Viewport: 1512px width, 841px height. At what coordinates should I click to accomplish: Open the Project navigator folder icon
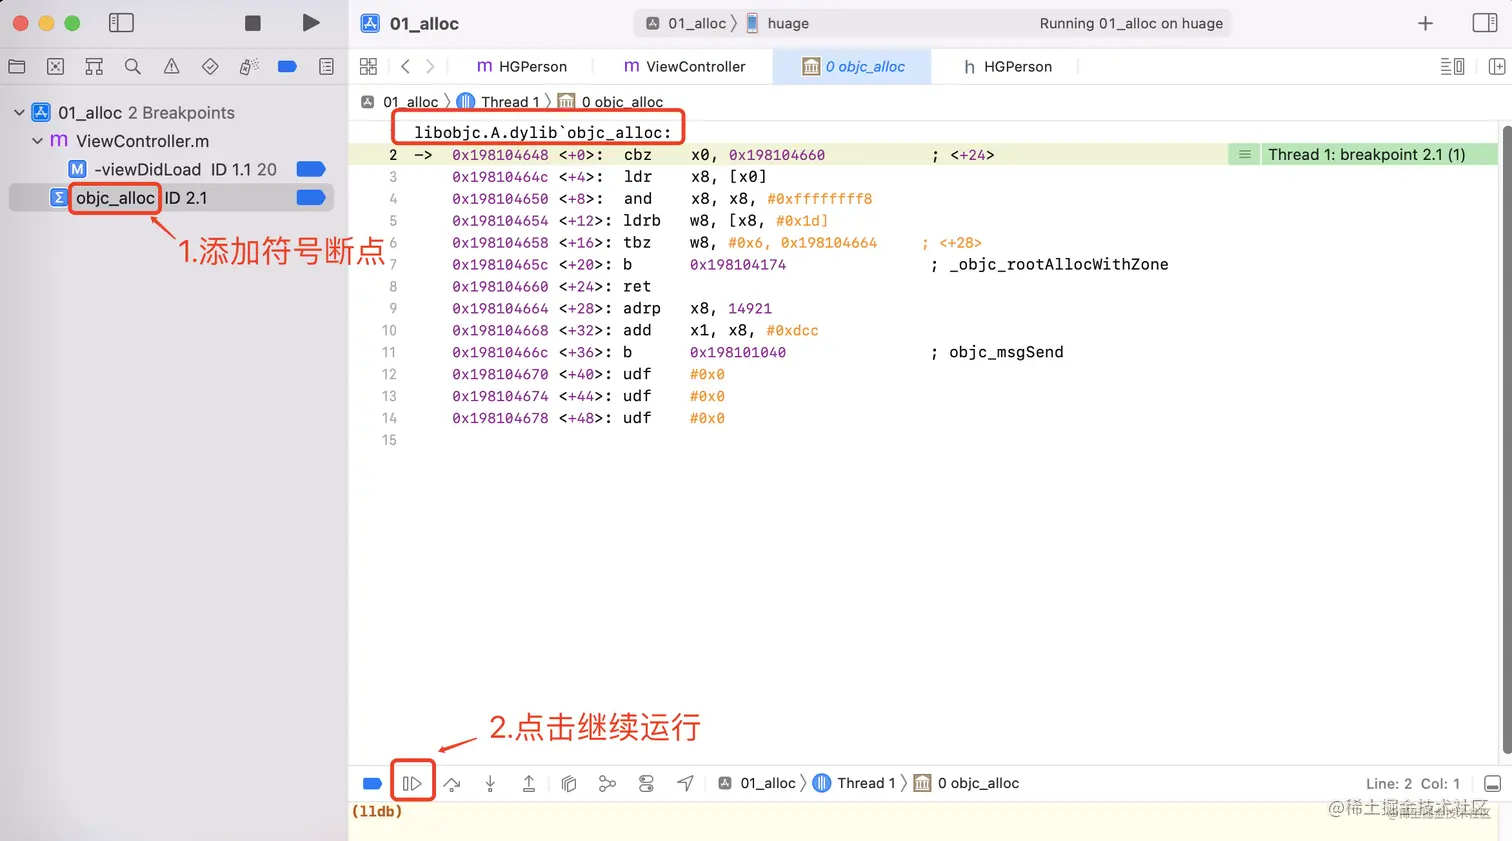pyautogui.click(x=17, y=66)
